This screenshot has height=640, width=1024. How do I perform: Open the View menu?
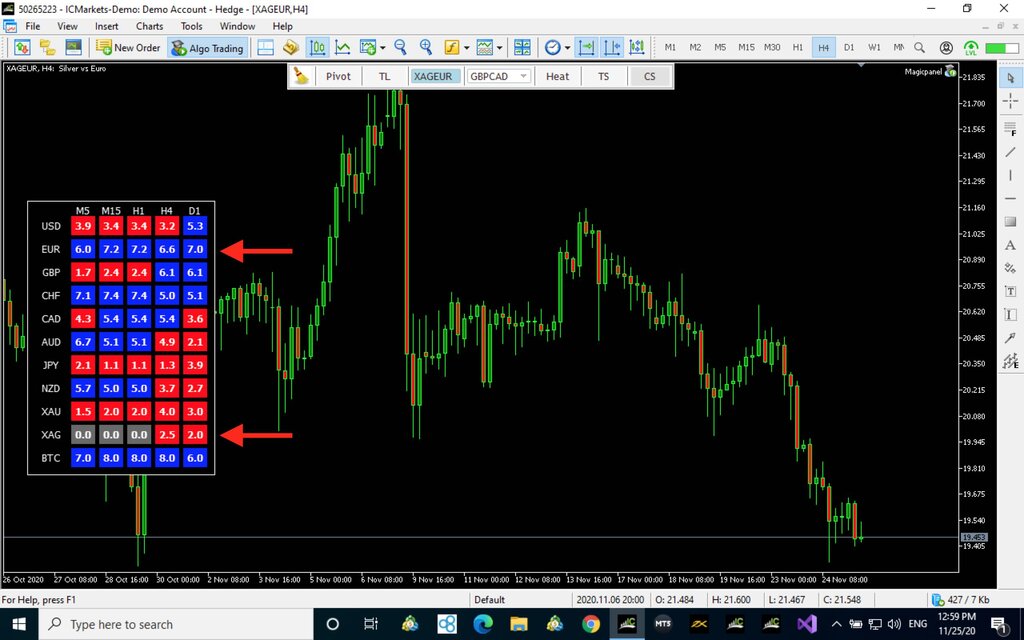tap(67, 26)
